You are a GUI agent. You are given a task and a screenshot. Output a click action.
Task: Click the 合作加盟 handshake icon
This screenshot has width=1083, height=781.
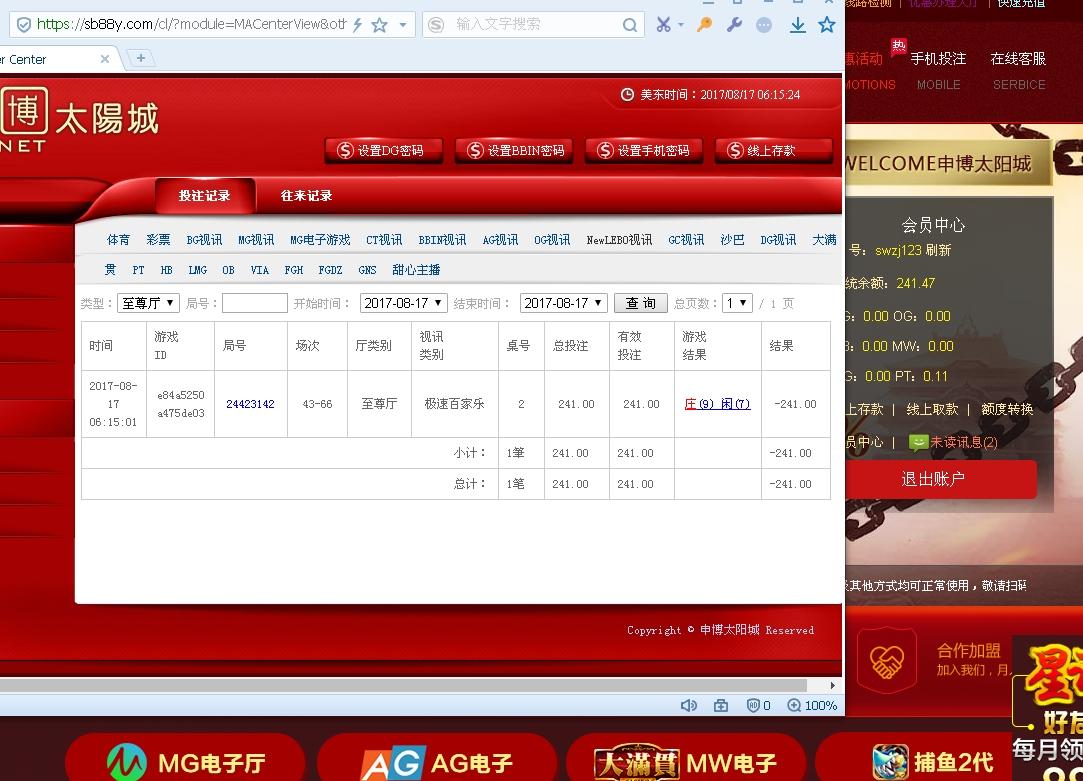(x=887, y=660)
